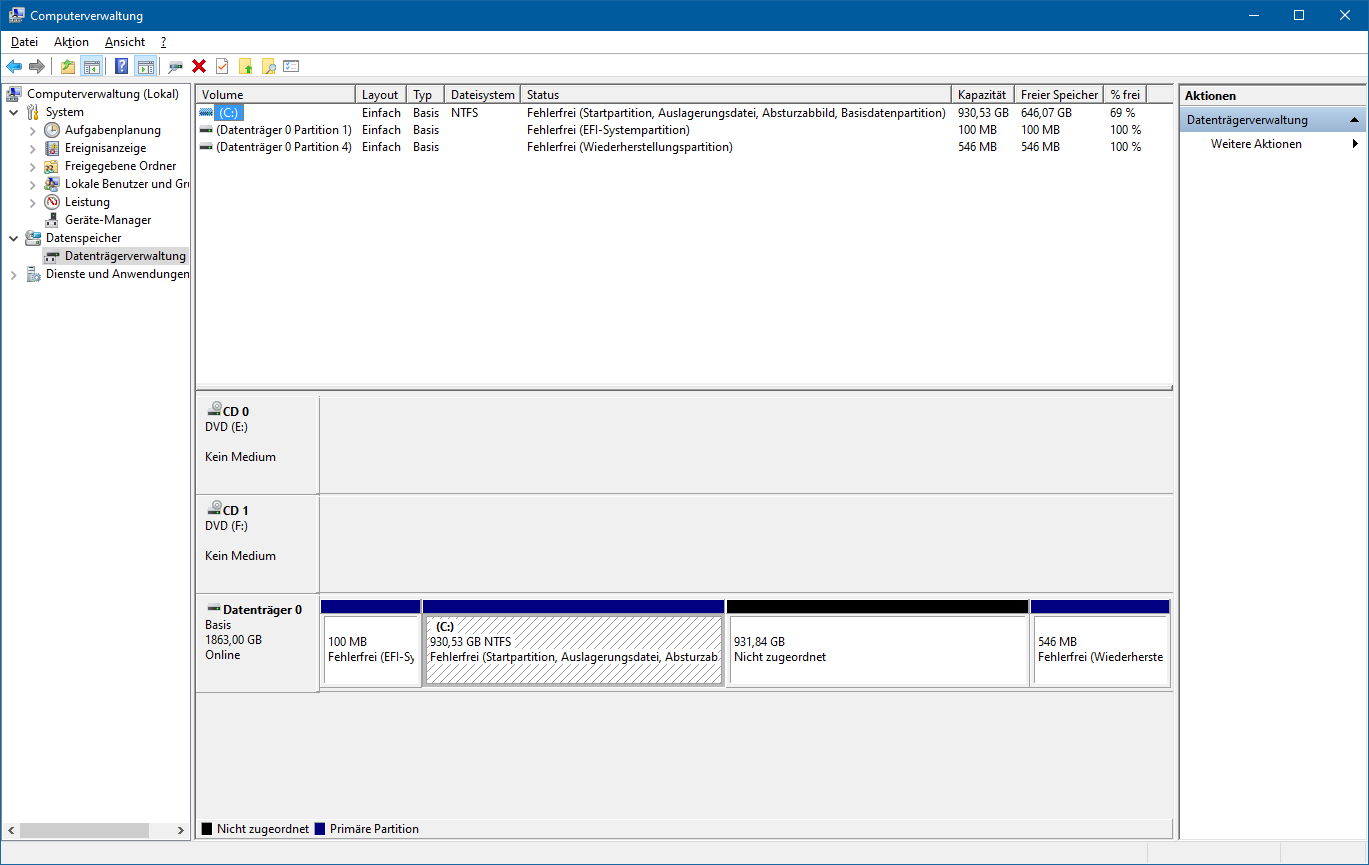1369x865 pixels.
Task: Click the Up one level folder icon
Action: pyautogui.click(x=67, y=66)
